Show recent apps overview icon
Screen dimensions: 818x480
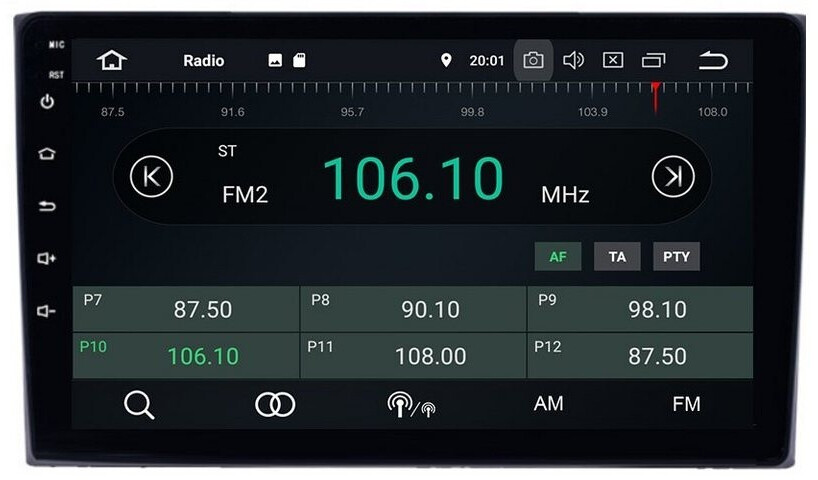(x=653, y=61)
